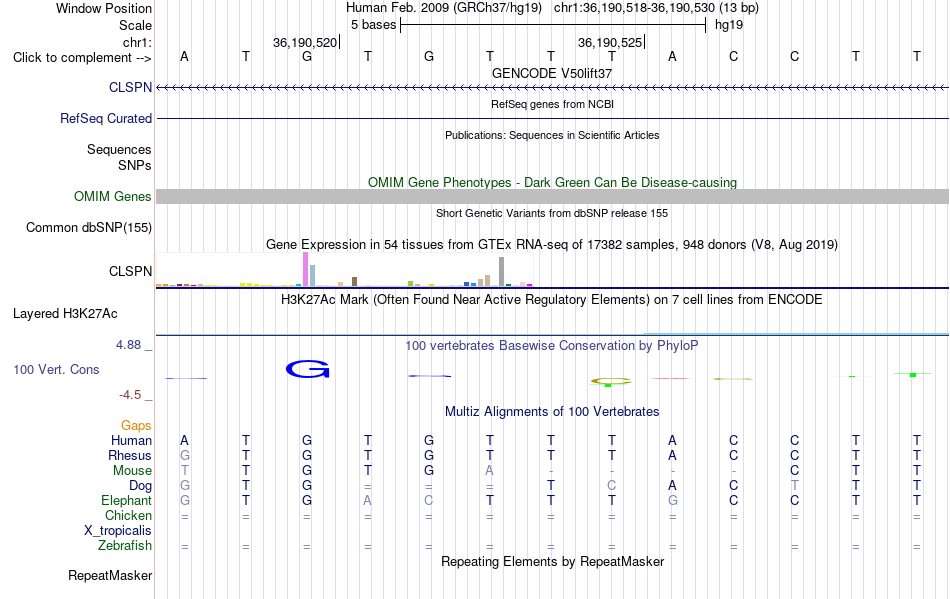Click the first base A in sequence row
The width and height of the screenshot is (950, 599).
(x=185, y=57)
